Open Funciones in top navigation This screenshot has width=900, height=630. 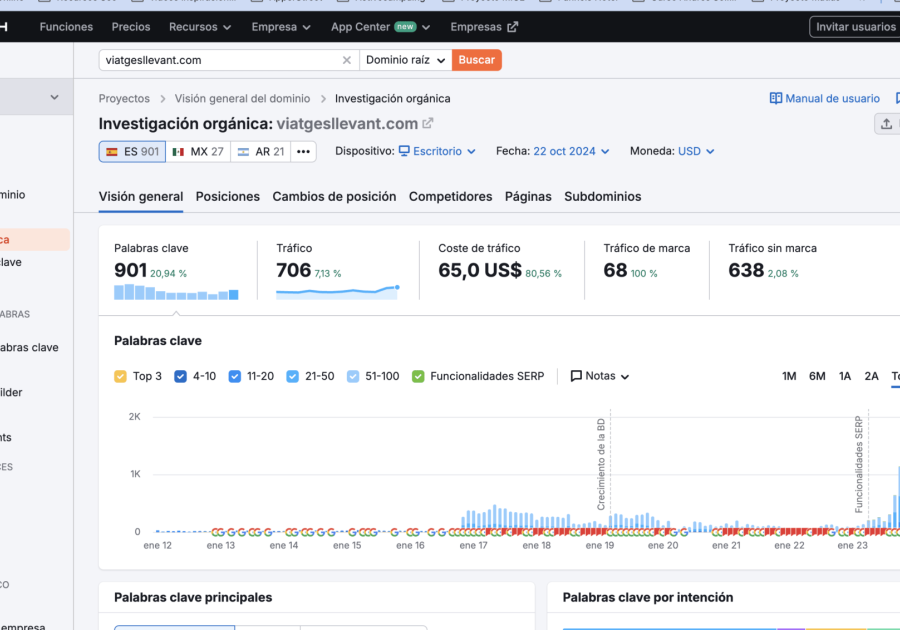(x=66, y=27)
